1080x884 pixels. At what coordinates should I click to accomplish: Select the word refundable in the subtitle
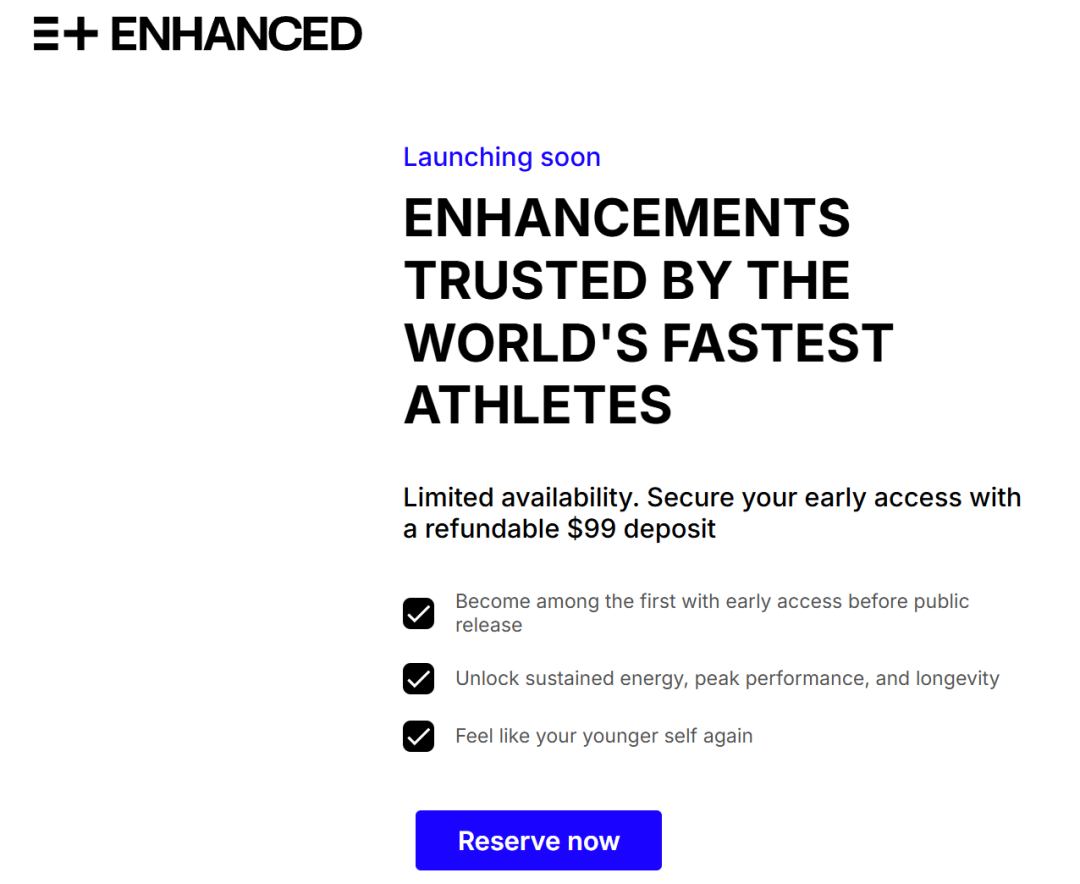[492, 529]
